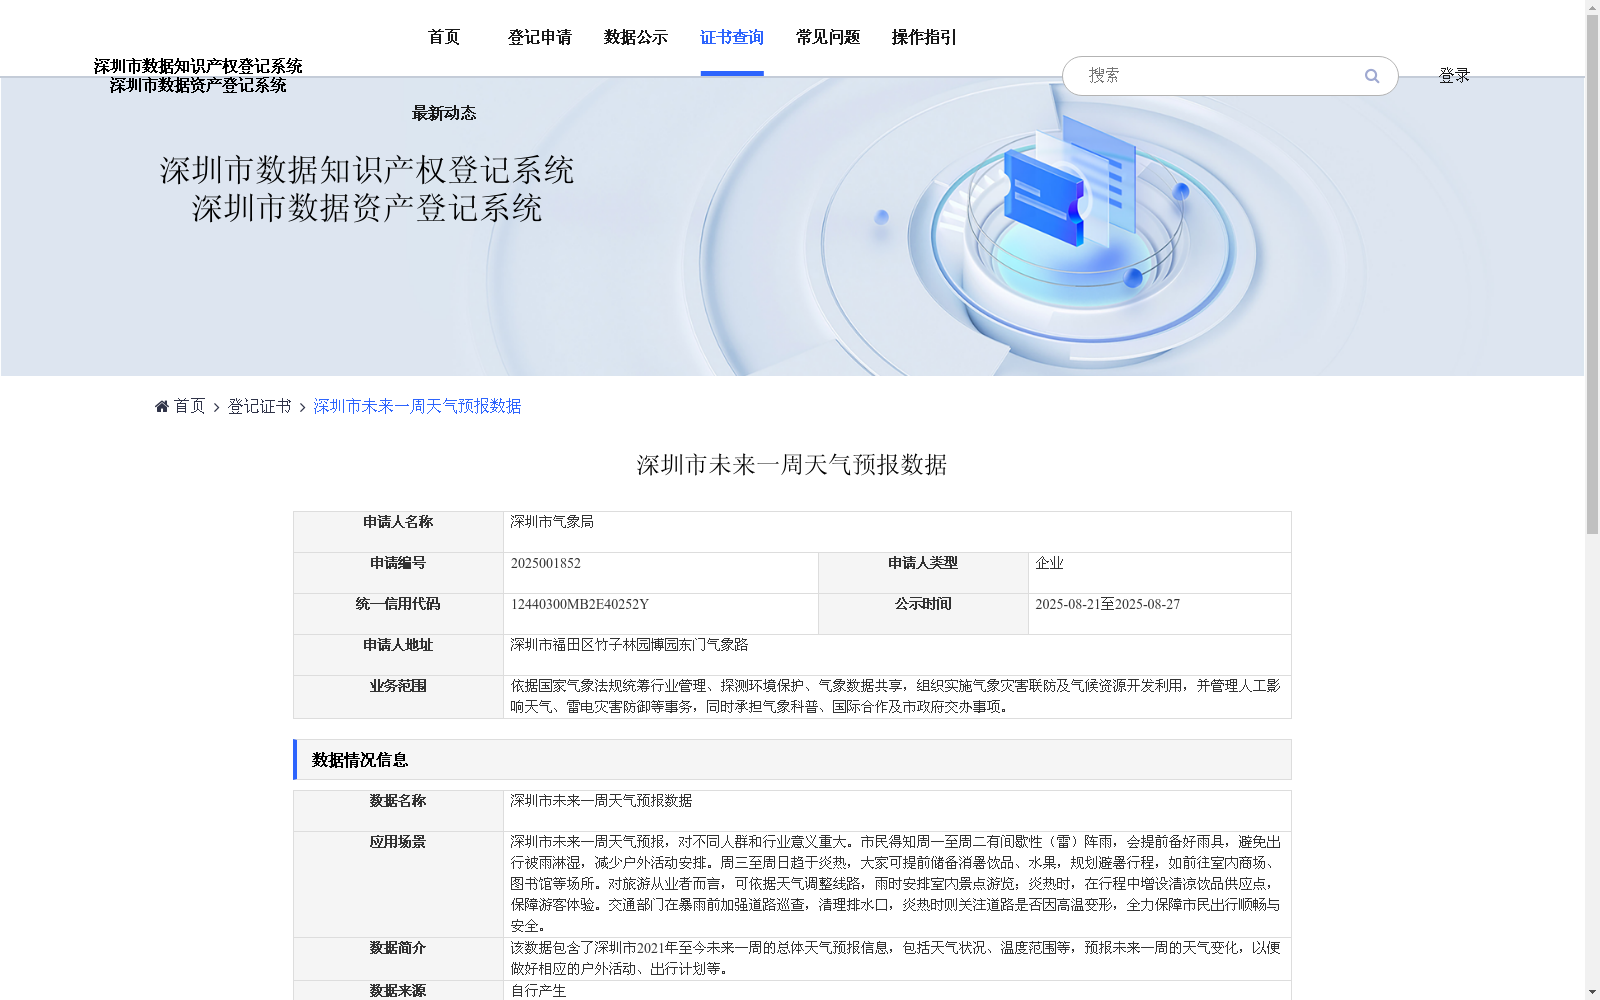The image size is (1600, 1000).
Task: Click the 应用场景 label cell
Action: (x=398, y=884)
